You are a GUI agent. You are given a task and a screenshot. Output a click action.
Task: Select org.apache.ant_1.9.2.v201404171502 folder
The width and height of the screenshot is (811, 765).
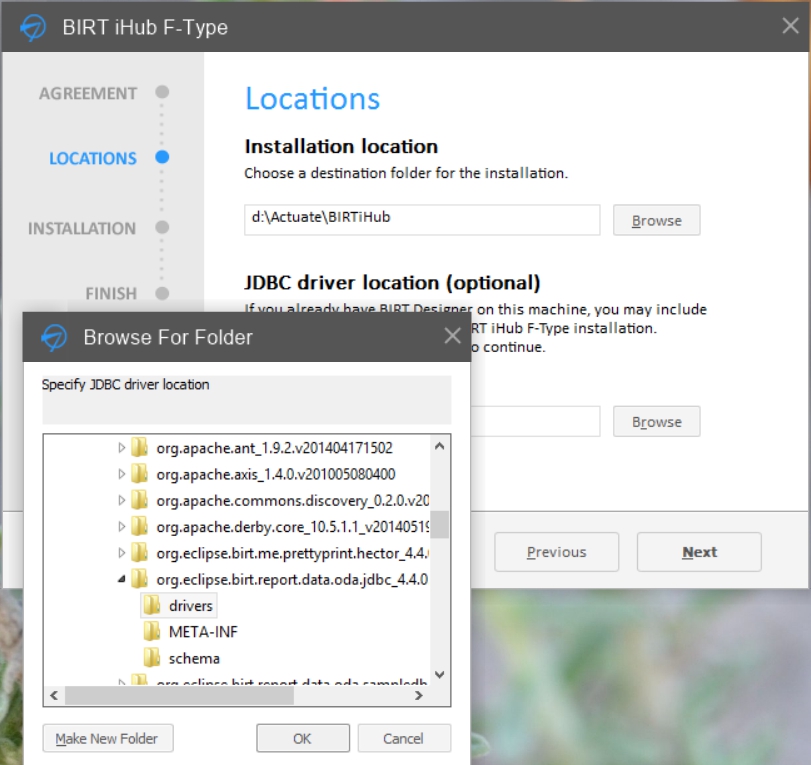click(x=275, y=448)
